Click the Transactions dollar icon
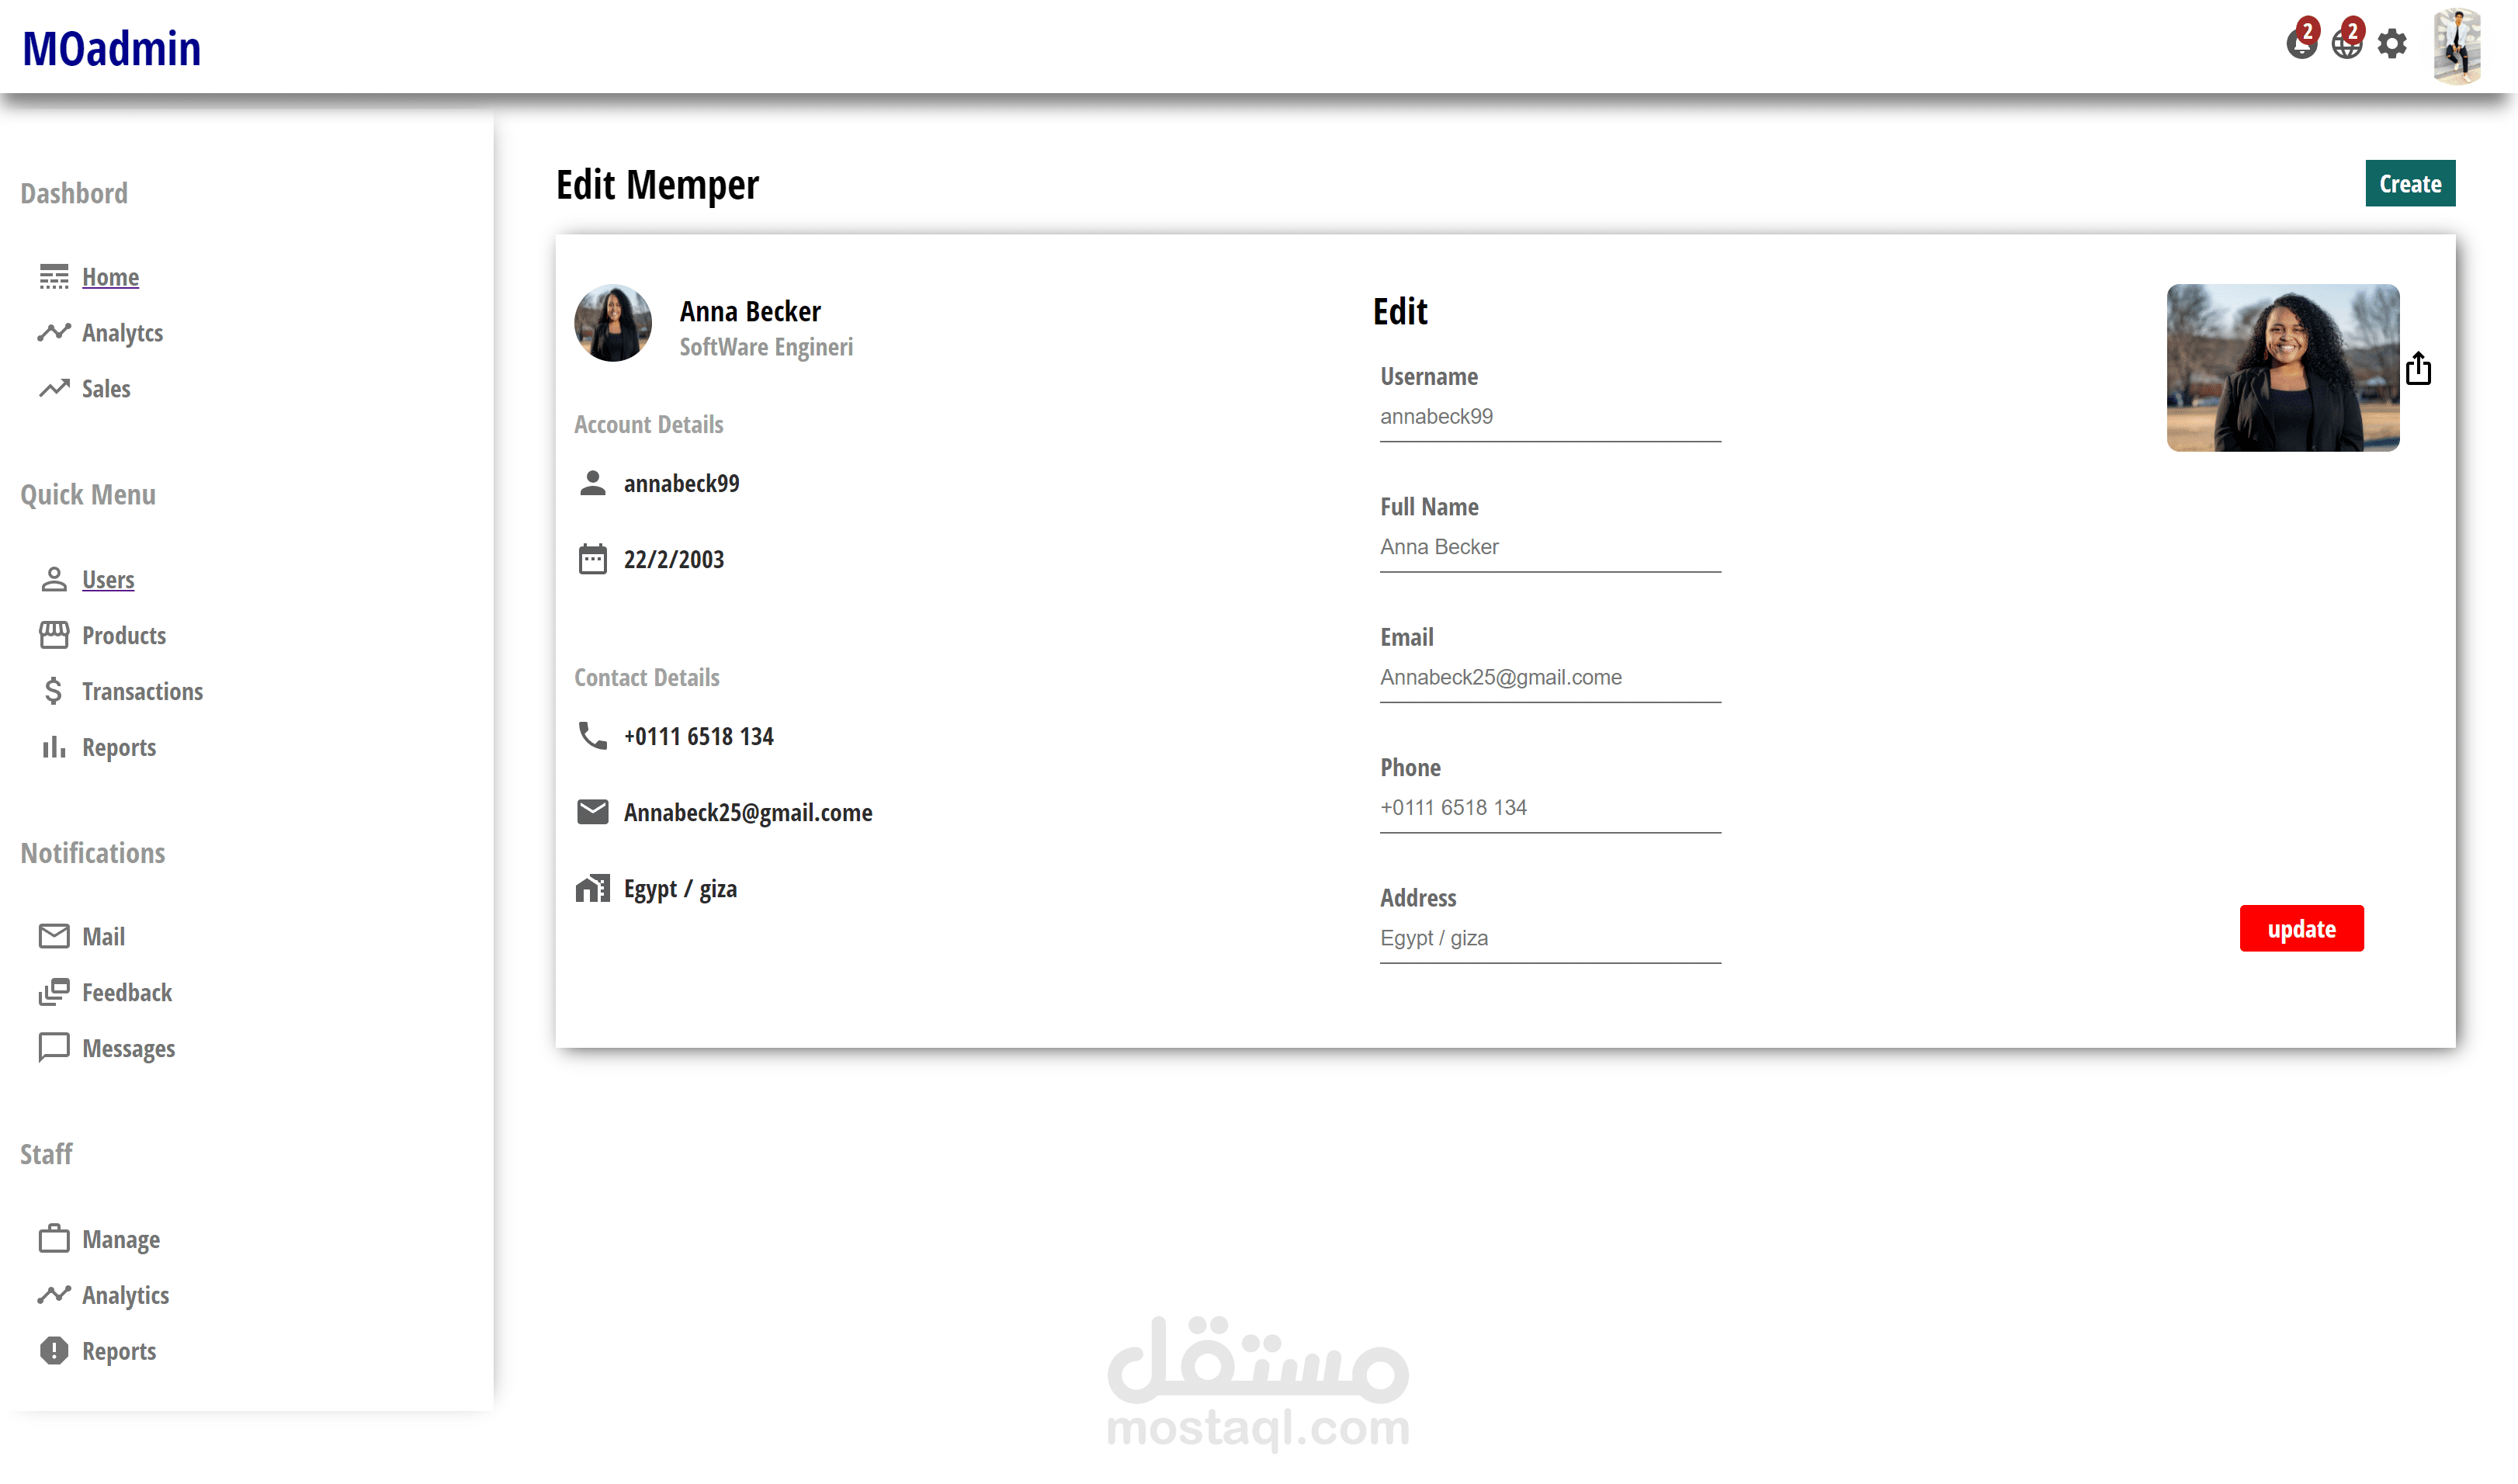This screenshot has width=2518, height=1484. point(54,691)
